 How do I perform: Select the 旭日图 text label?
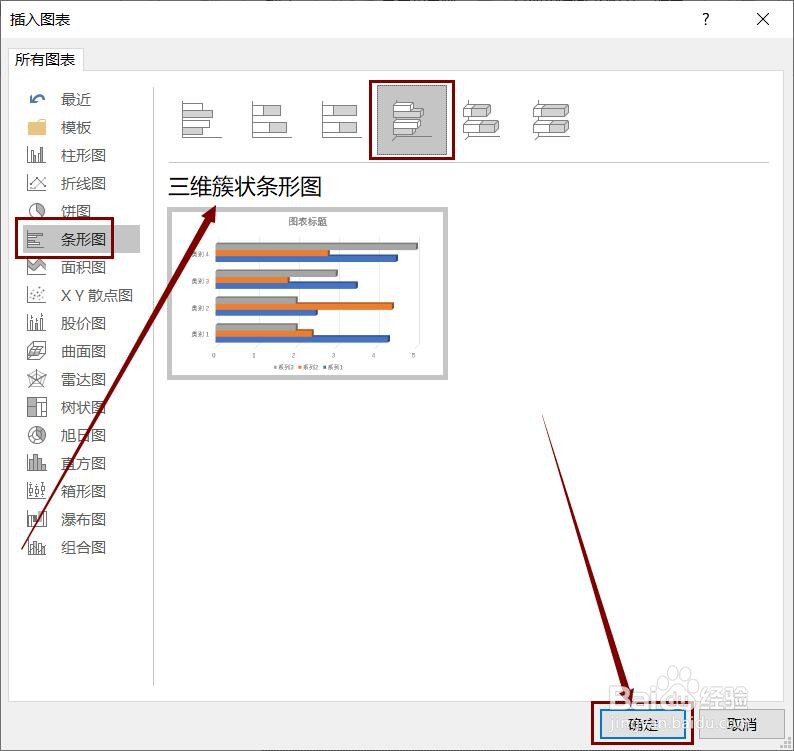coord(84,434)
